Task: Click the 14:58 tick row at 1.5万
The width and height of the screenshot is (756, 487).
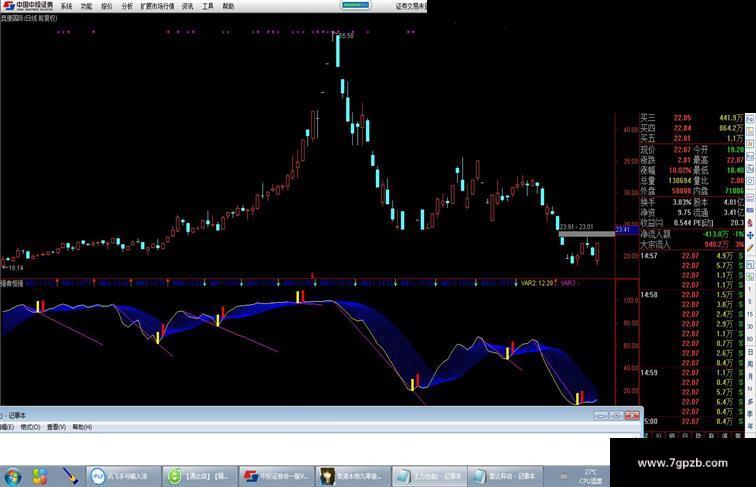Action: click(692, 295)
